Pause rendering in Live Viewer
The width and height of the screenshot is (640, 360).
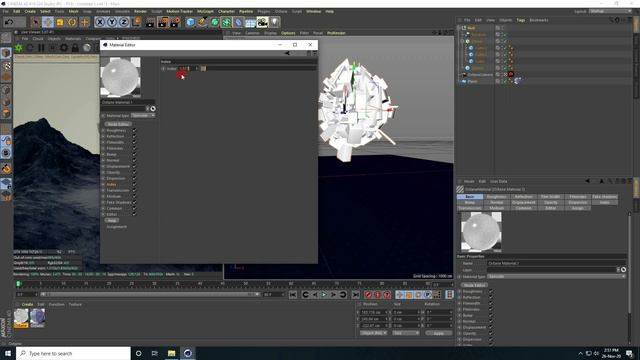click(x=41, y=48)
